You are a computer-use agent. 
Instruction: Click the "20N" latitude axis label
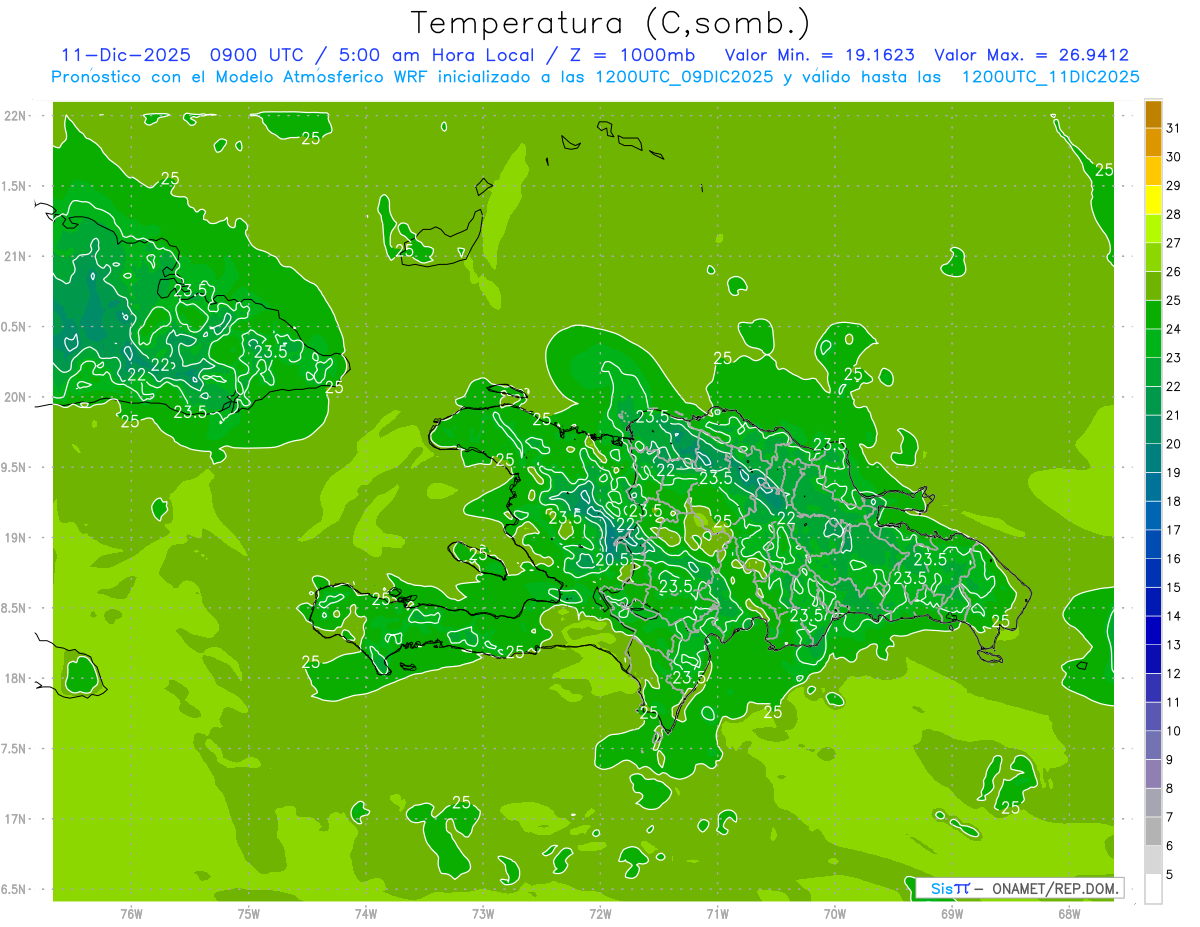click(16, 397)
